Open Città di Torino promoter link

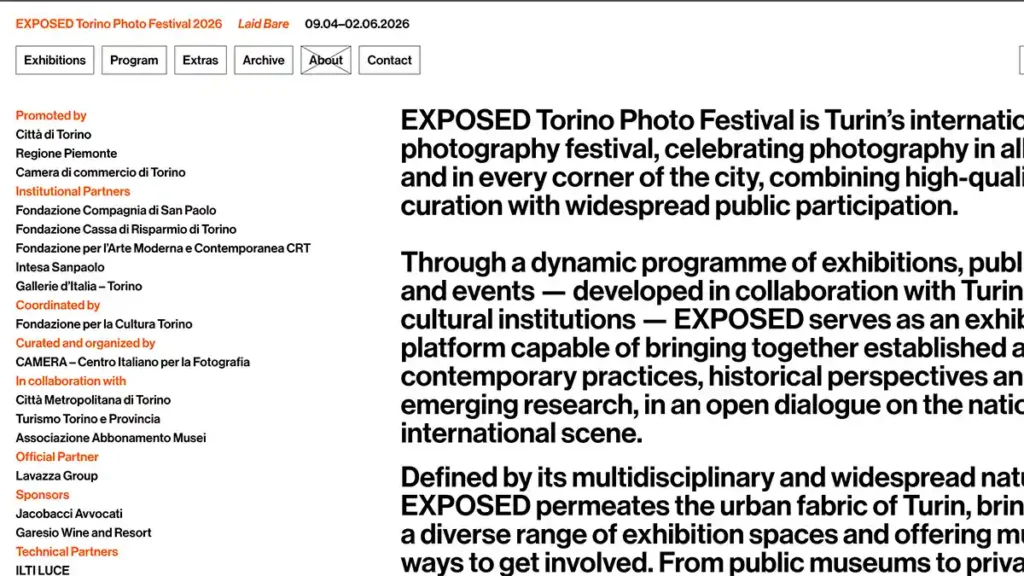[x=54, y=135]
